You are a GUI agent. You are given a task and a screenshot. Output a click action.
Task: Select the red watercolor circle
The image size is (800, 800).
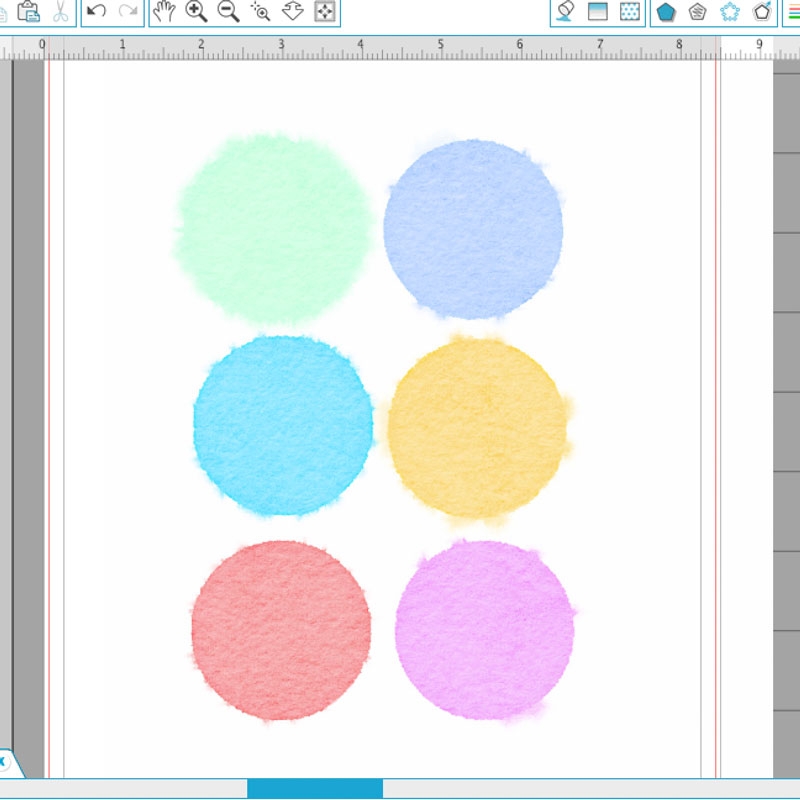pos(281,631)
